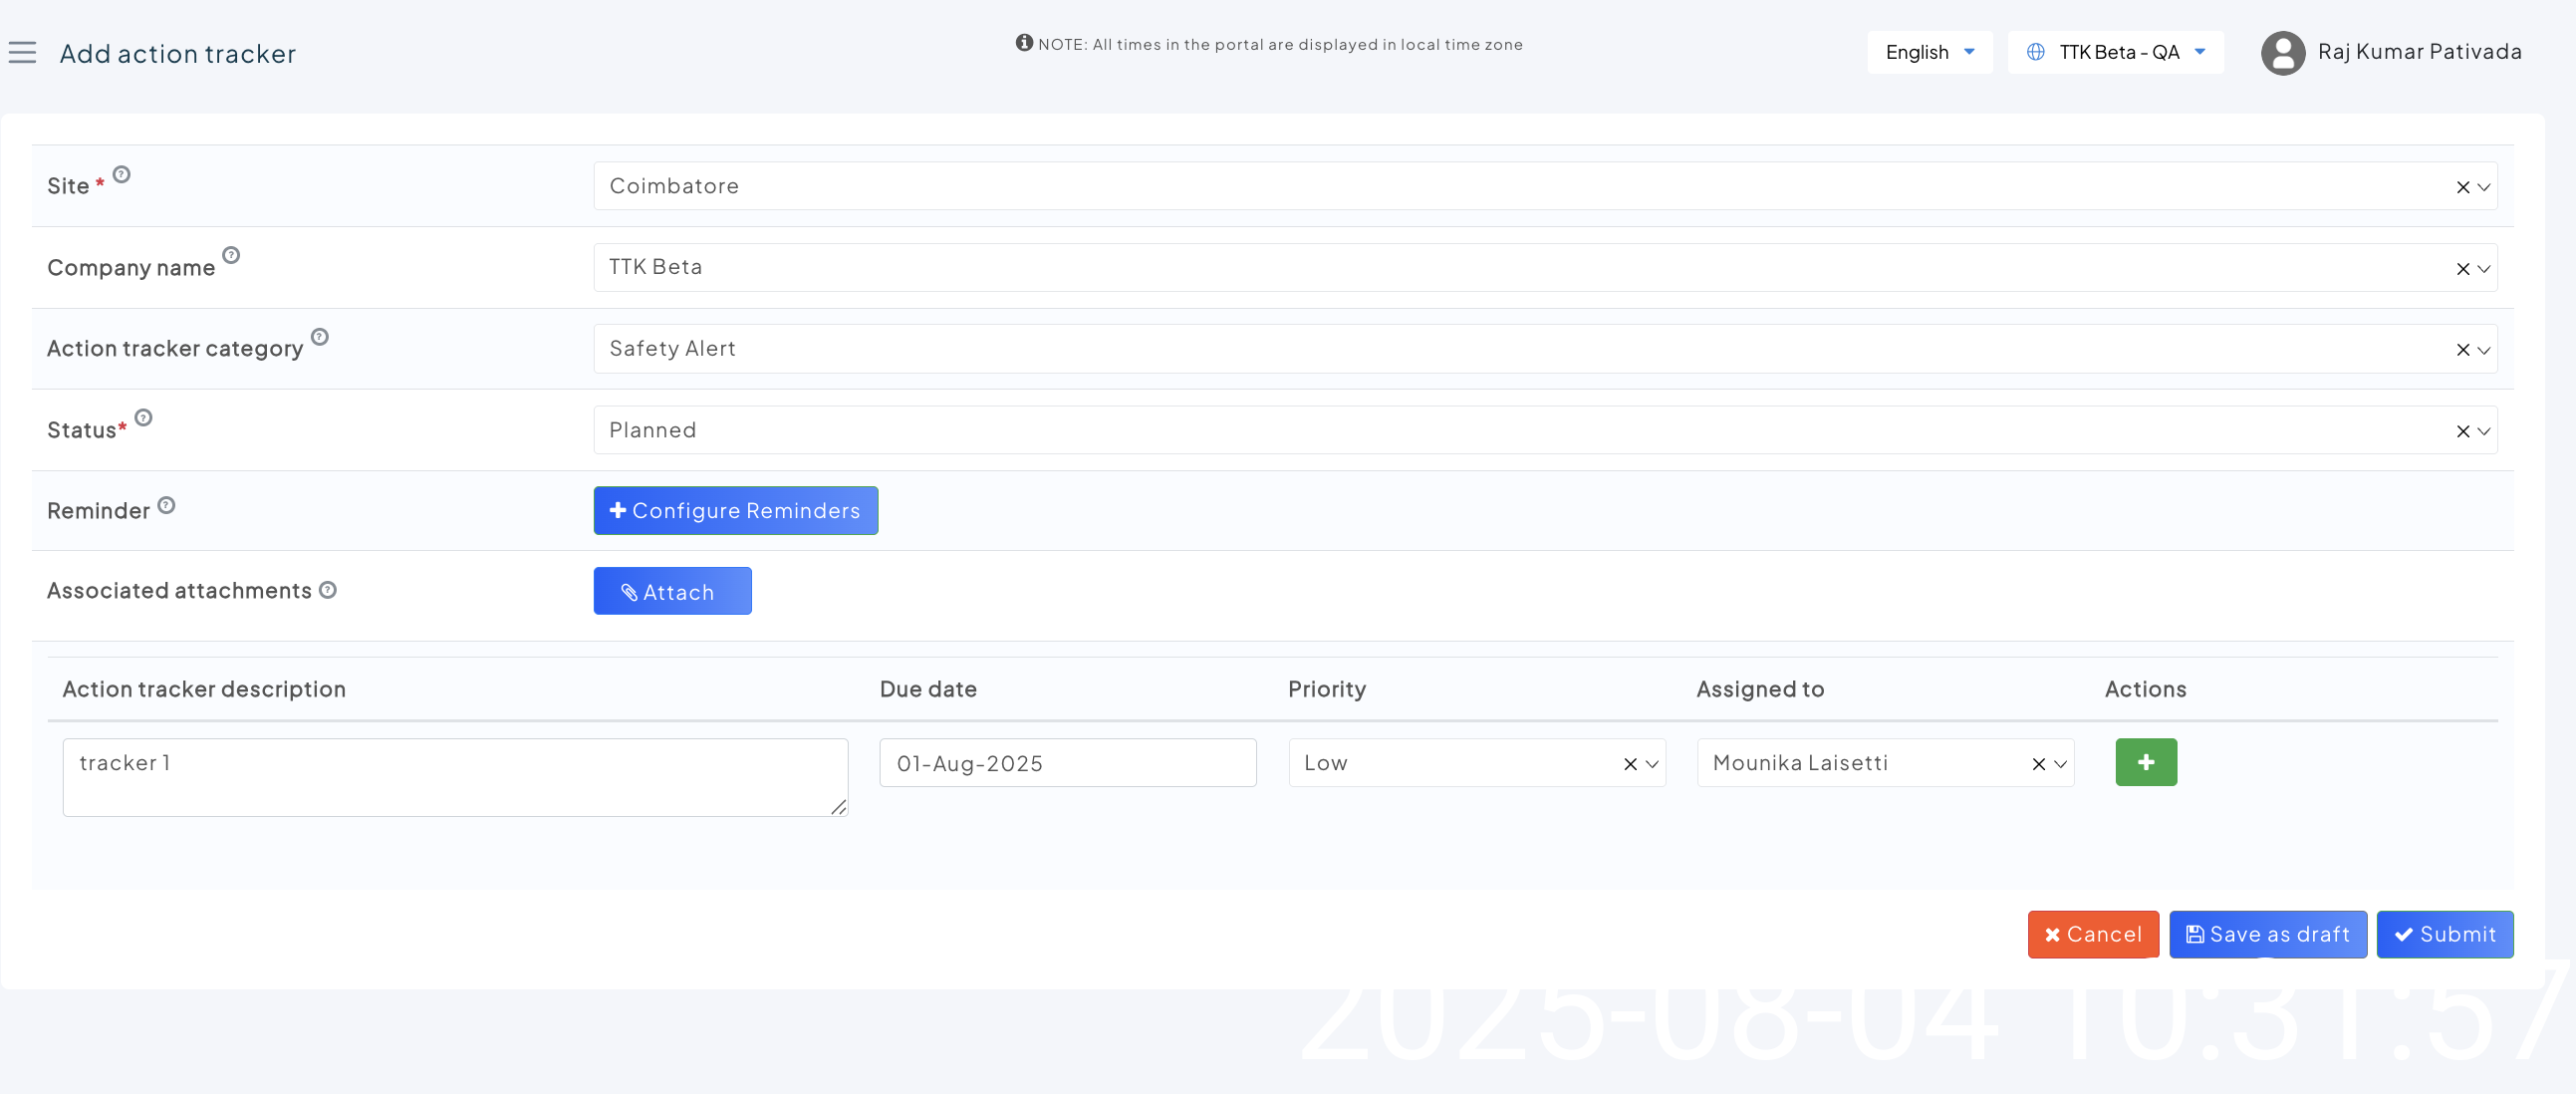Open the TTK Beta - QA tenant selector
Image resolution: width=2576 pixels, height=1094 pixels.
(x=2115, y=53)
